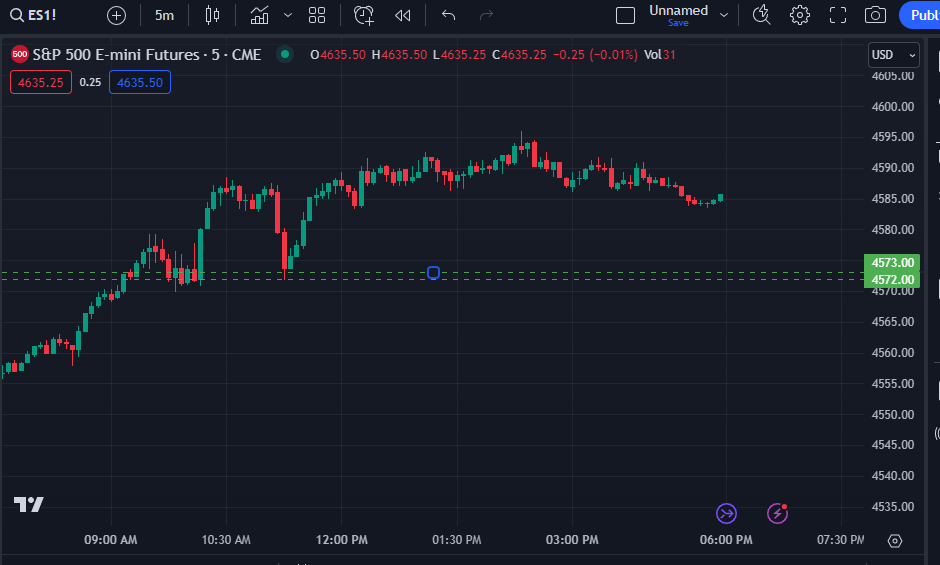Click the 09:00 AM time axis label
Image resolution: width=940 pixels, height=565 pixels.
point(110,540)
